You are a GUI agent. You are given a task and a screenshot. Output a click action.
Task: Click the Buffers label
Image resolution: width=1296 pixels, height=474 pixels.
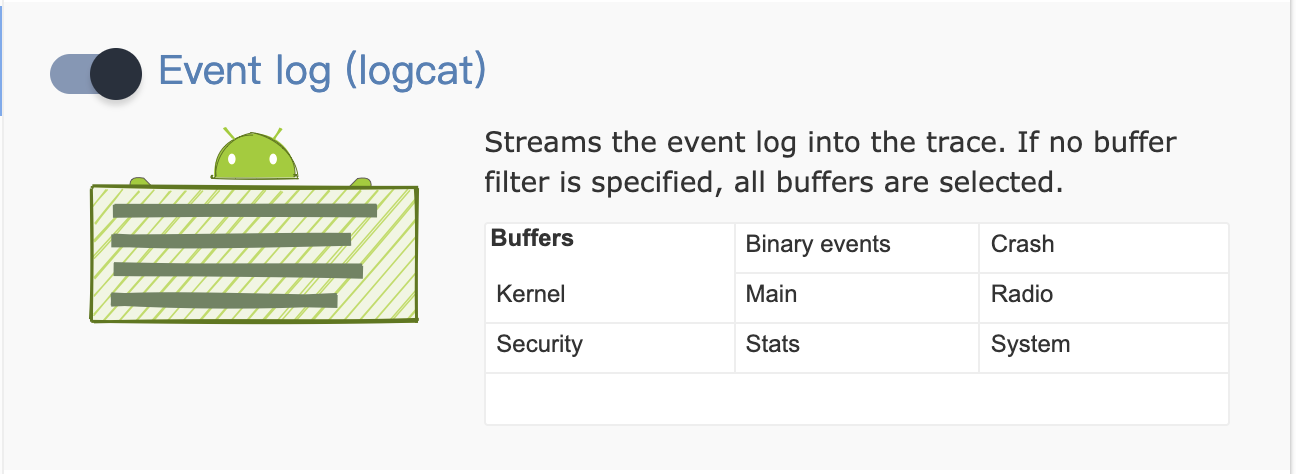pyautogui.click(x=532, y=239)
